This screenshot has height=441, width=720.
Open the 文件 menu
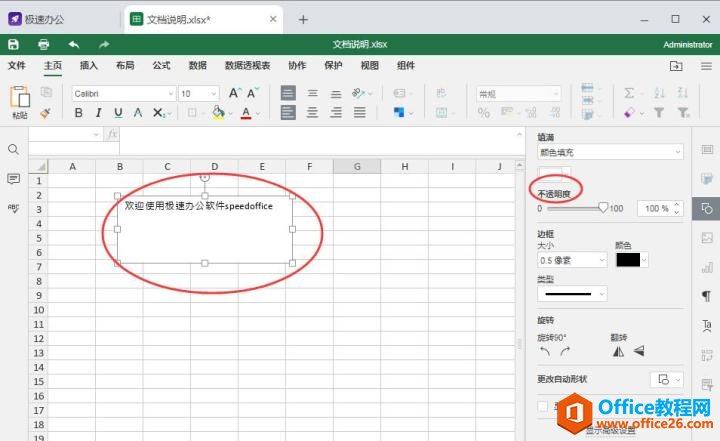click(17, 66)
